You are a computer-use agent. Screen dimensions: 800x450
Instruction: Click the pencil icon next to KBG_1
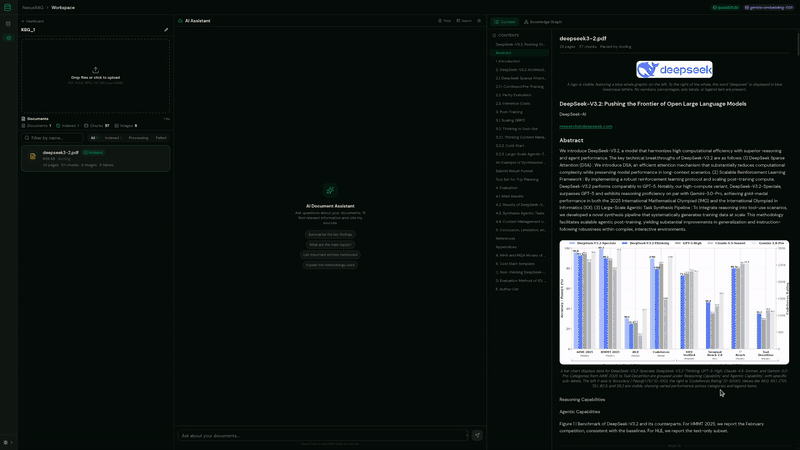click(166, 30)
